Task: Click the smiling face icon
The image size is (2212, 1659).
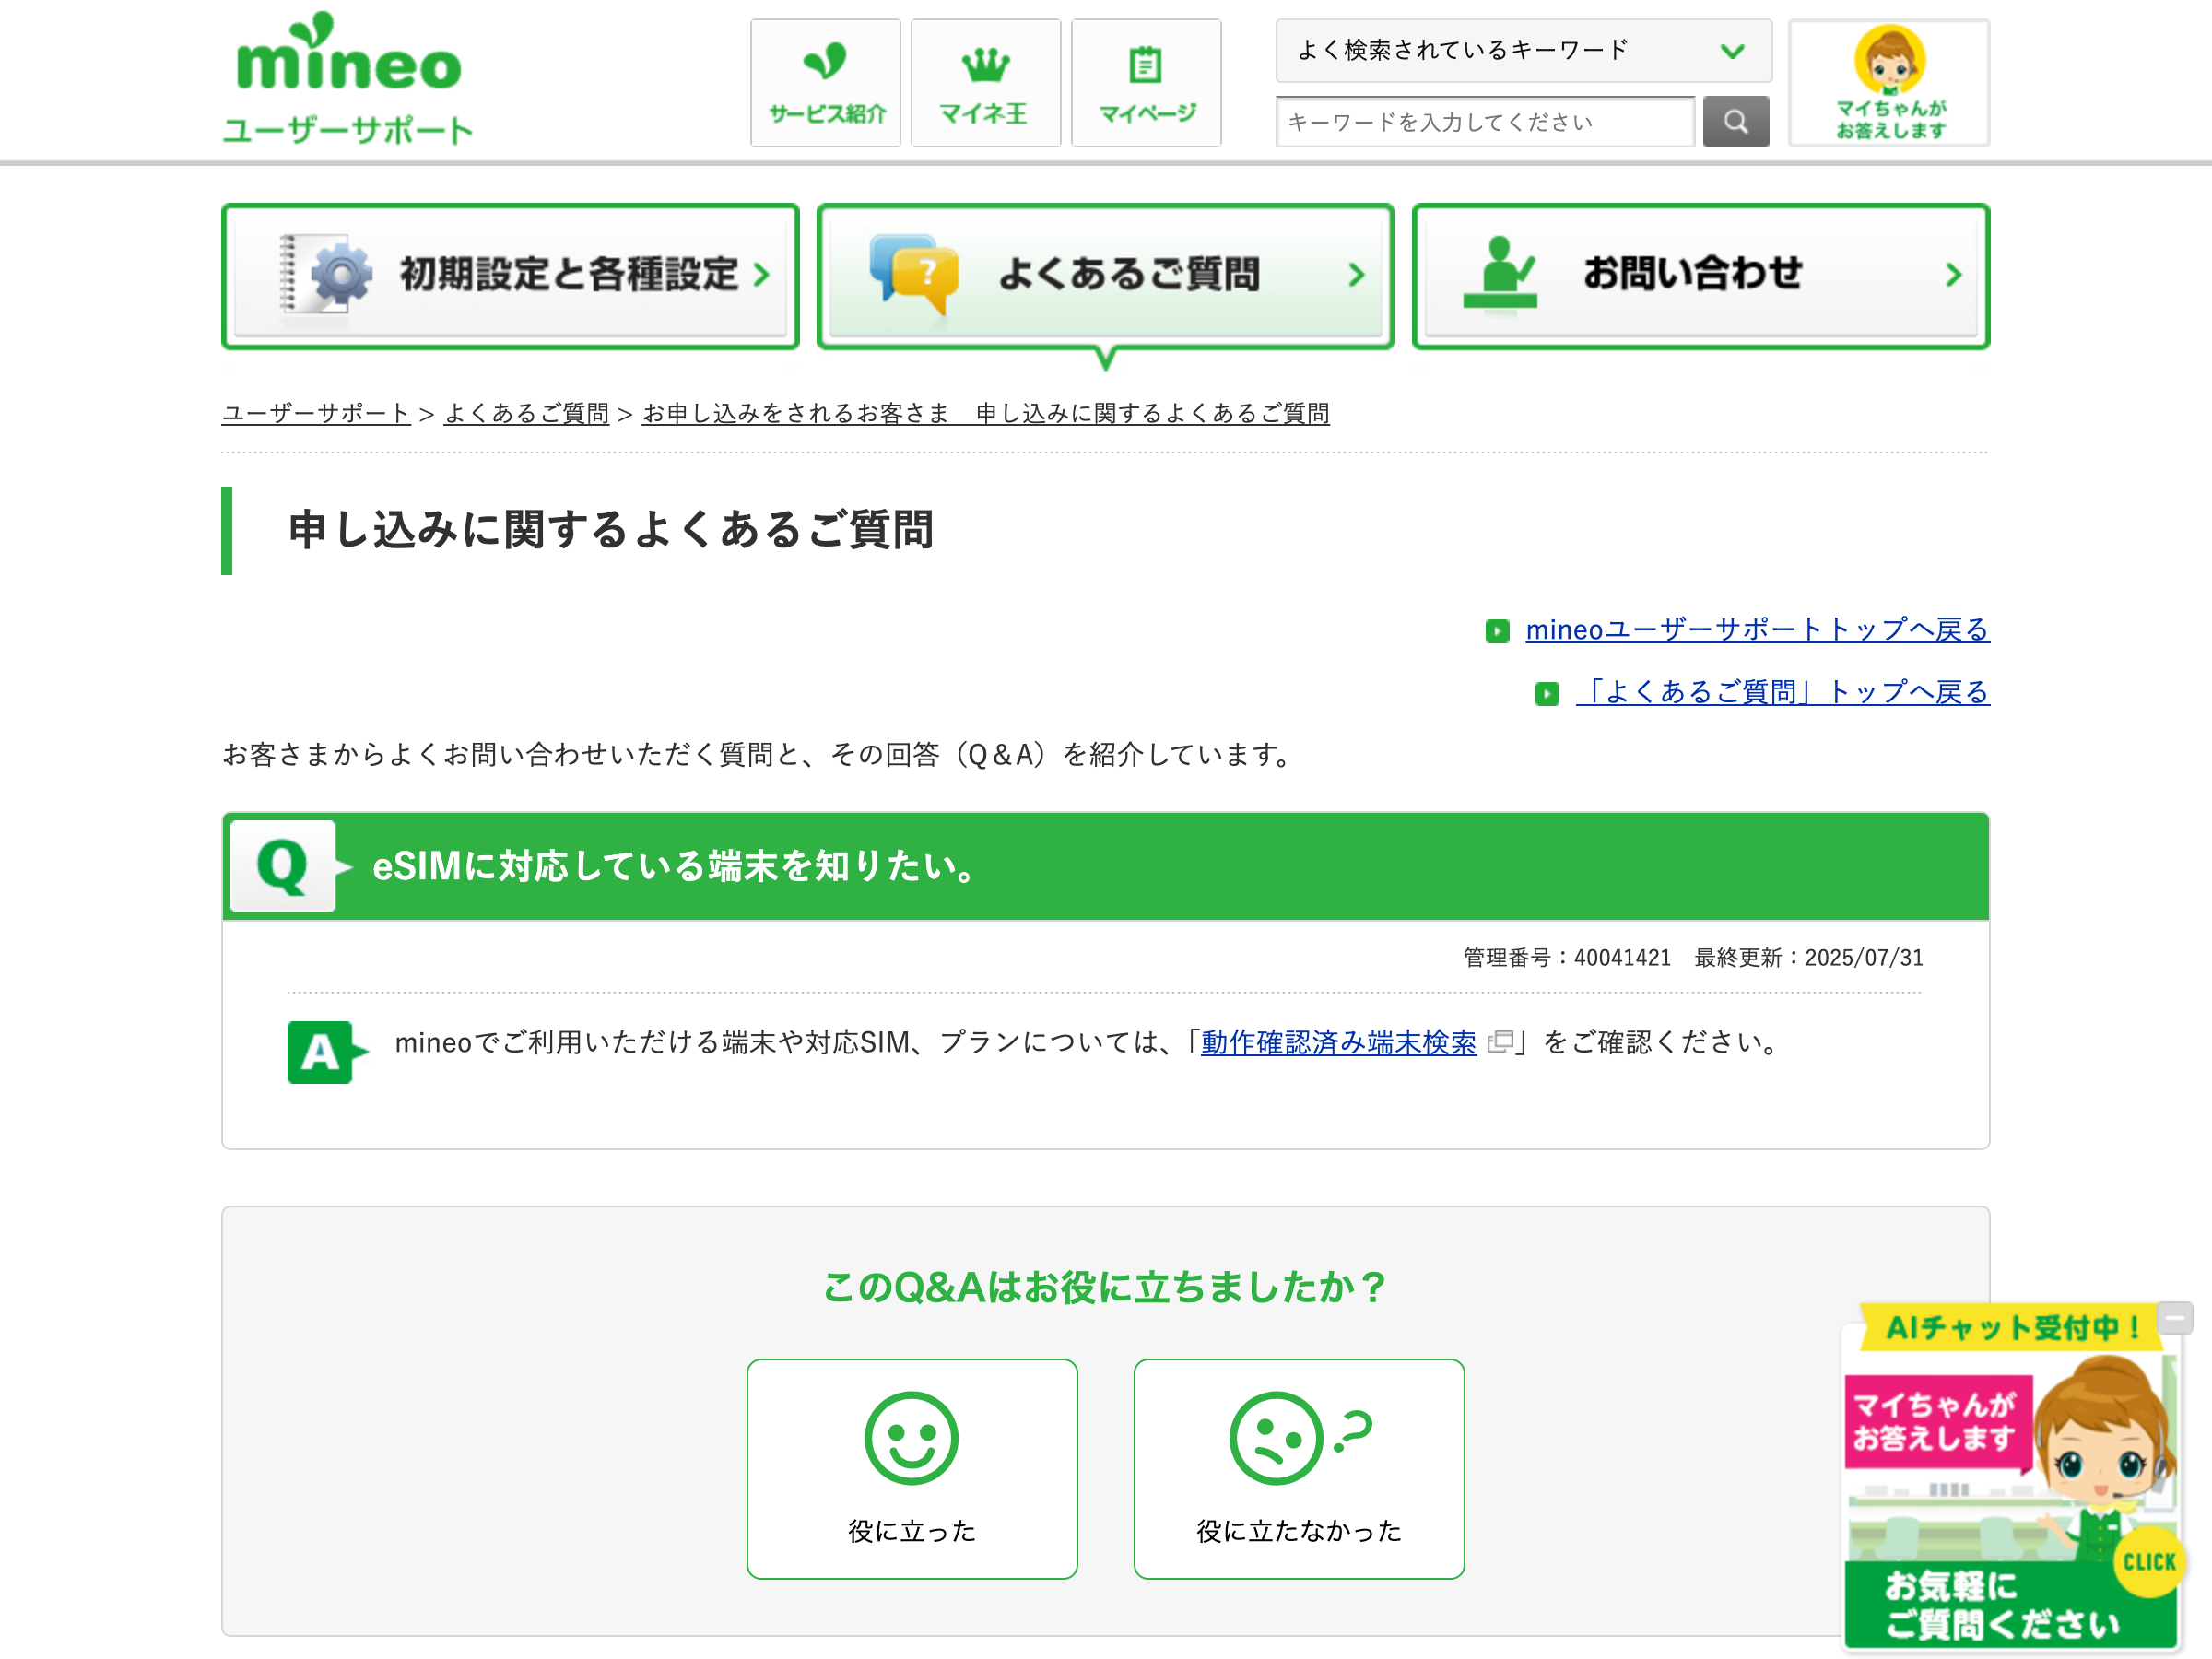Action: (912, 1438)
